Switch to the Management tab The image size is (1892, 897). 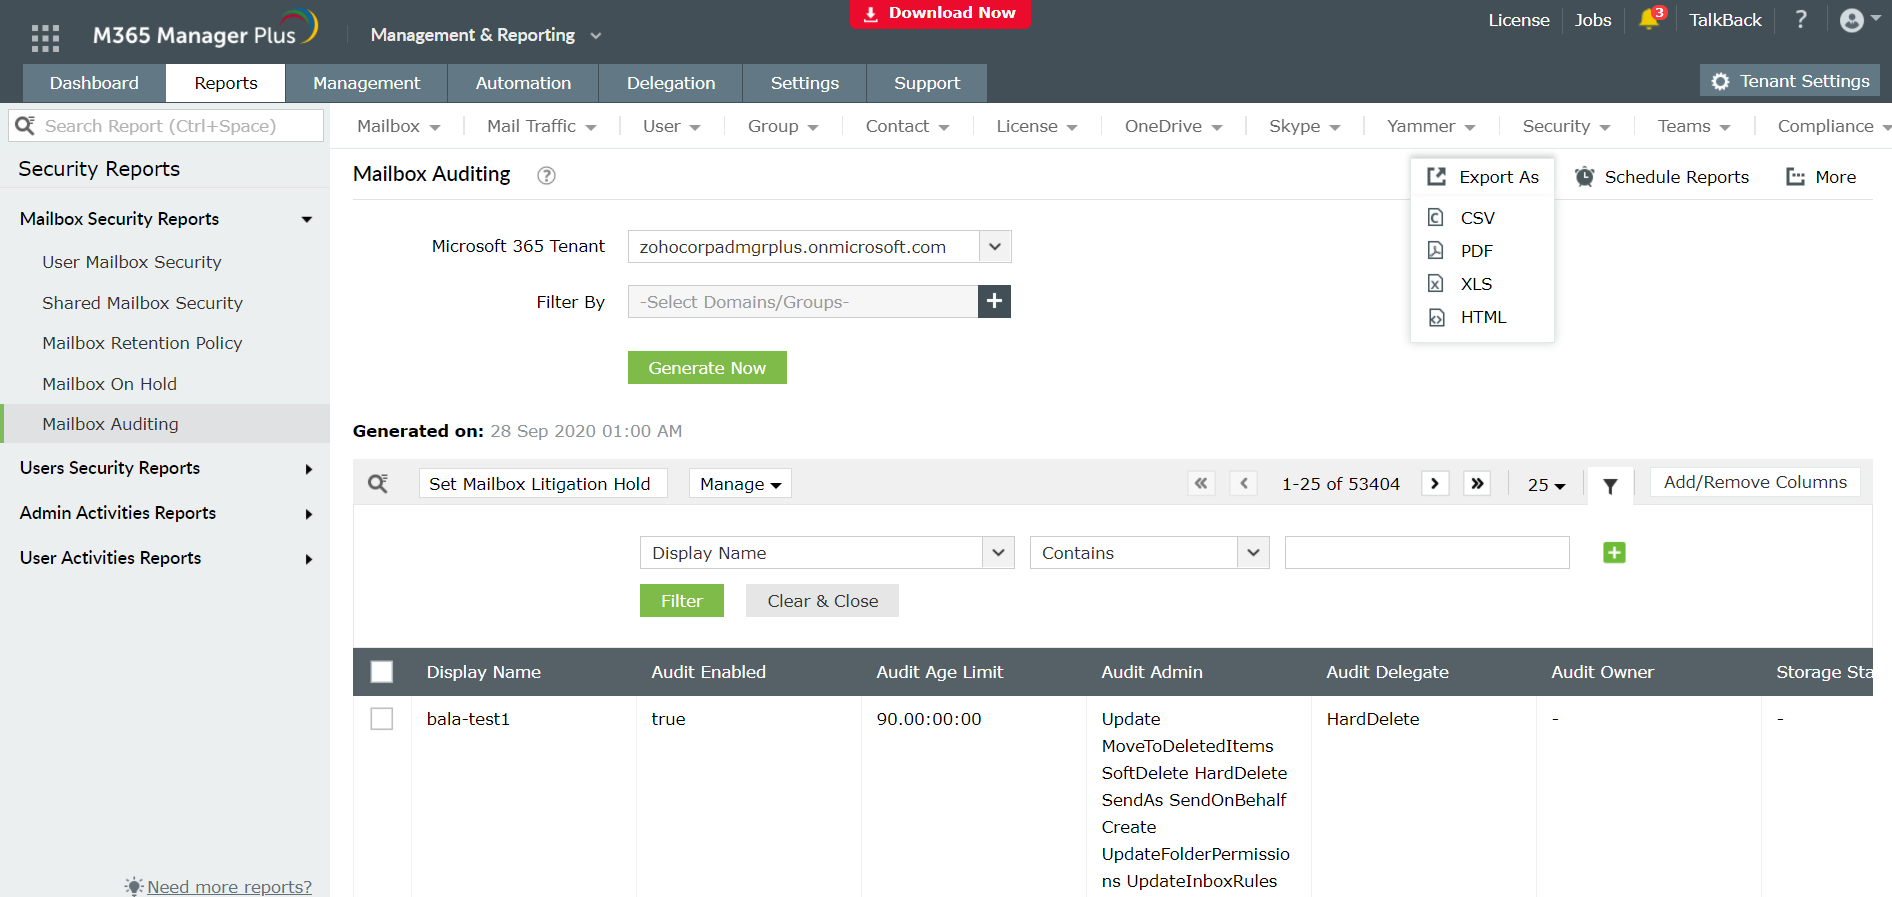tap(366, 83)
